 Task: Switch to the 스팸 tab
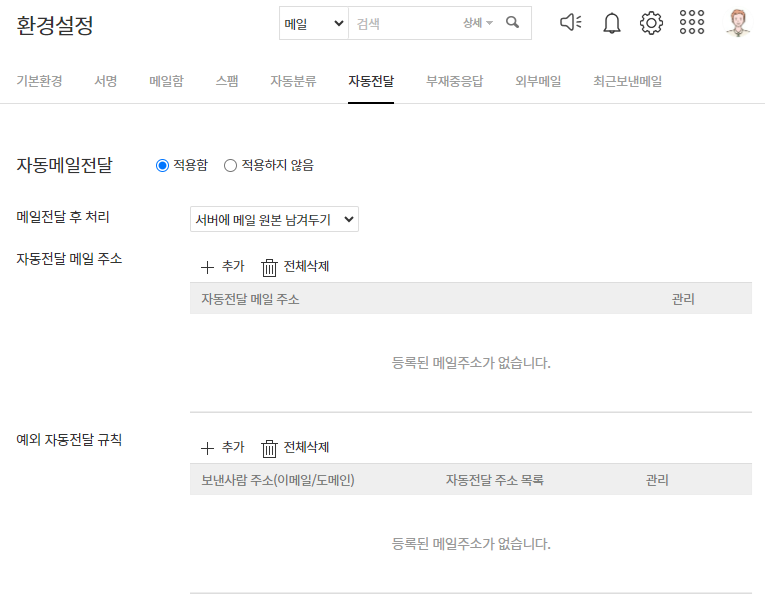point(227,82)
